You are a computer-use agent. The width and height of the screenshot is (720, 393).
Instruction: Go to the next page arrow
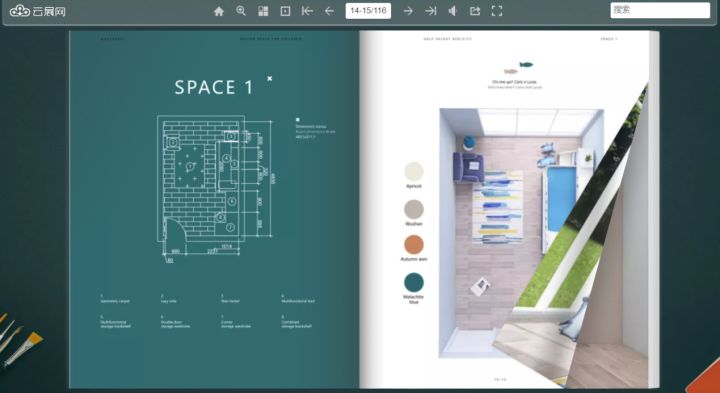pos(408,11)
